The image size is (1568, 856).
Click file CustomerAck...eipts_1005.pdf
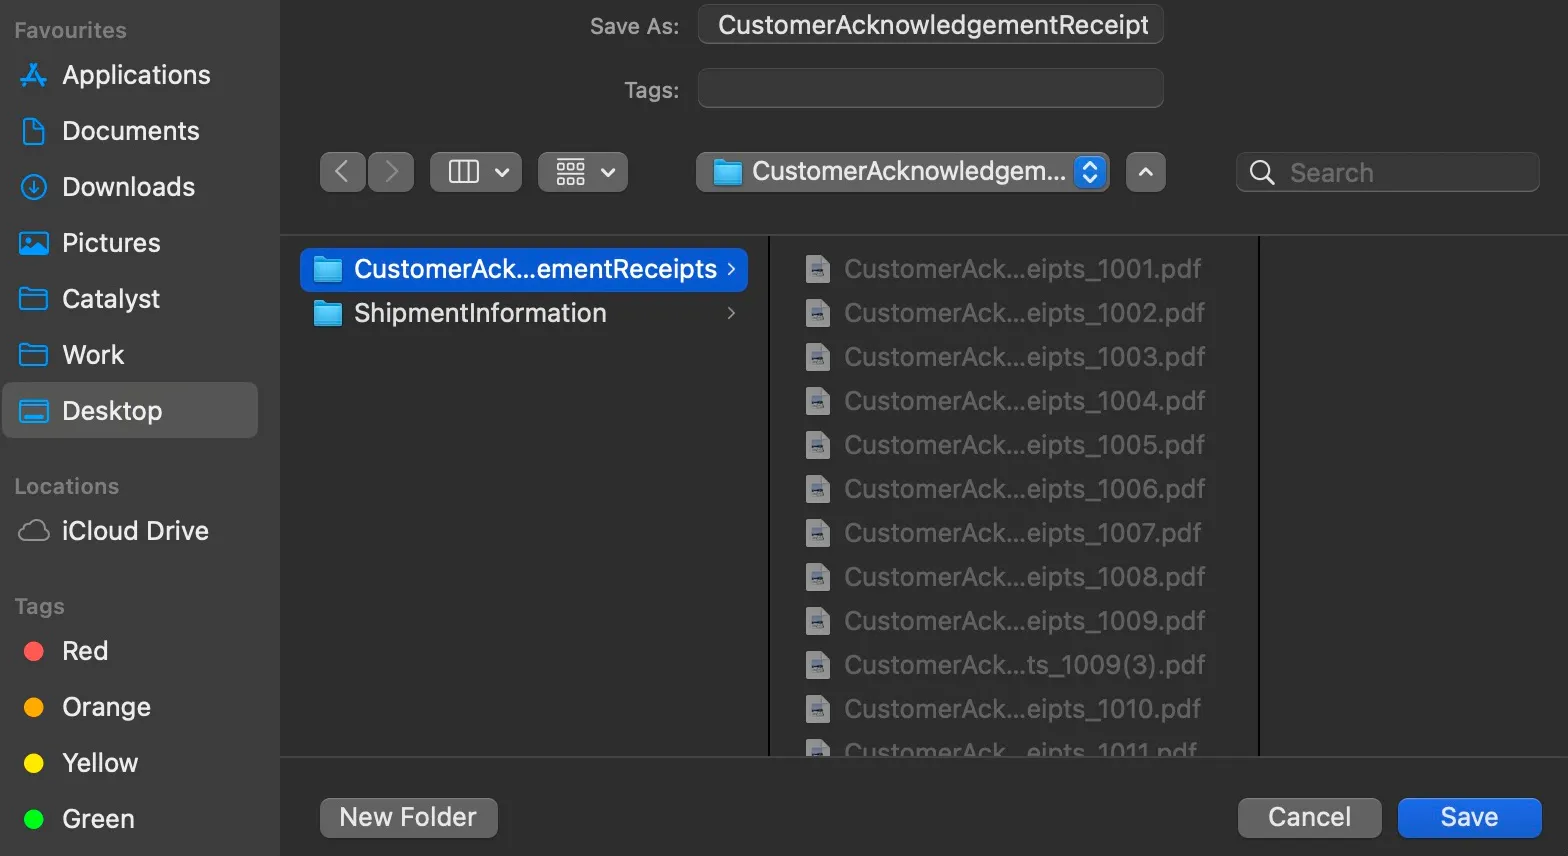pyautogui.click(x=1014, y=445)
